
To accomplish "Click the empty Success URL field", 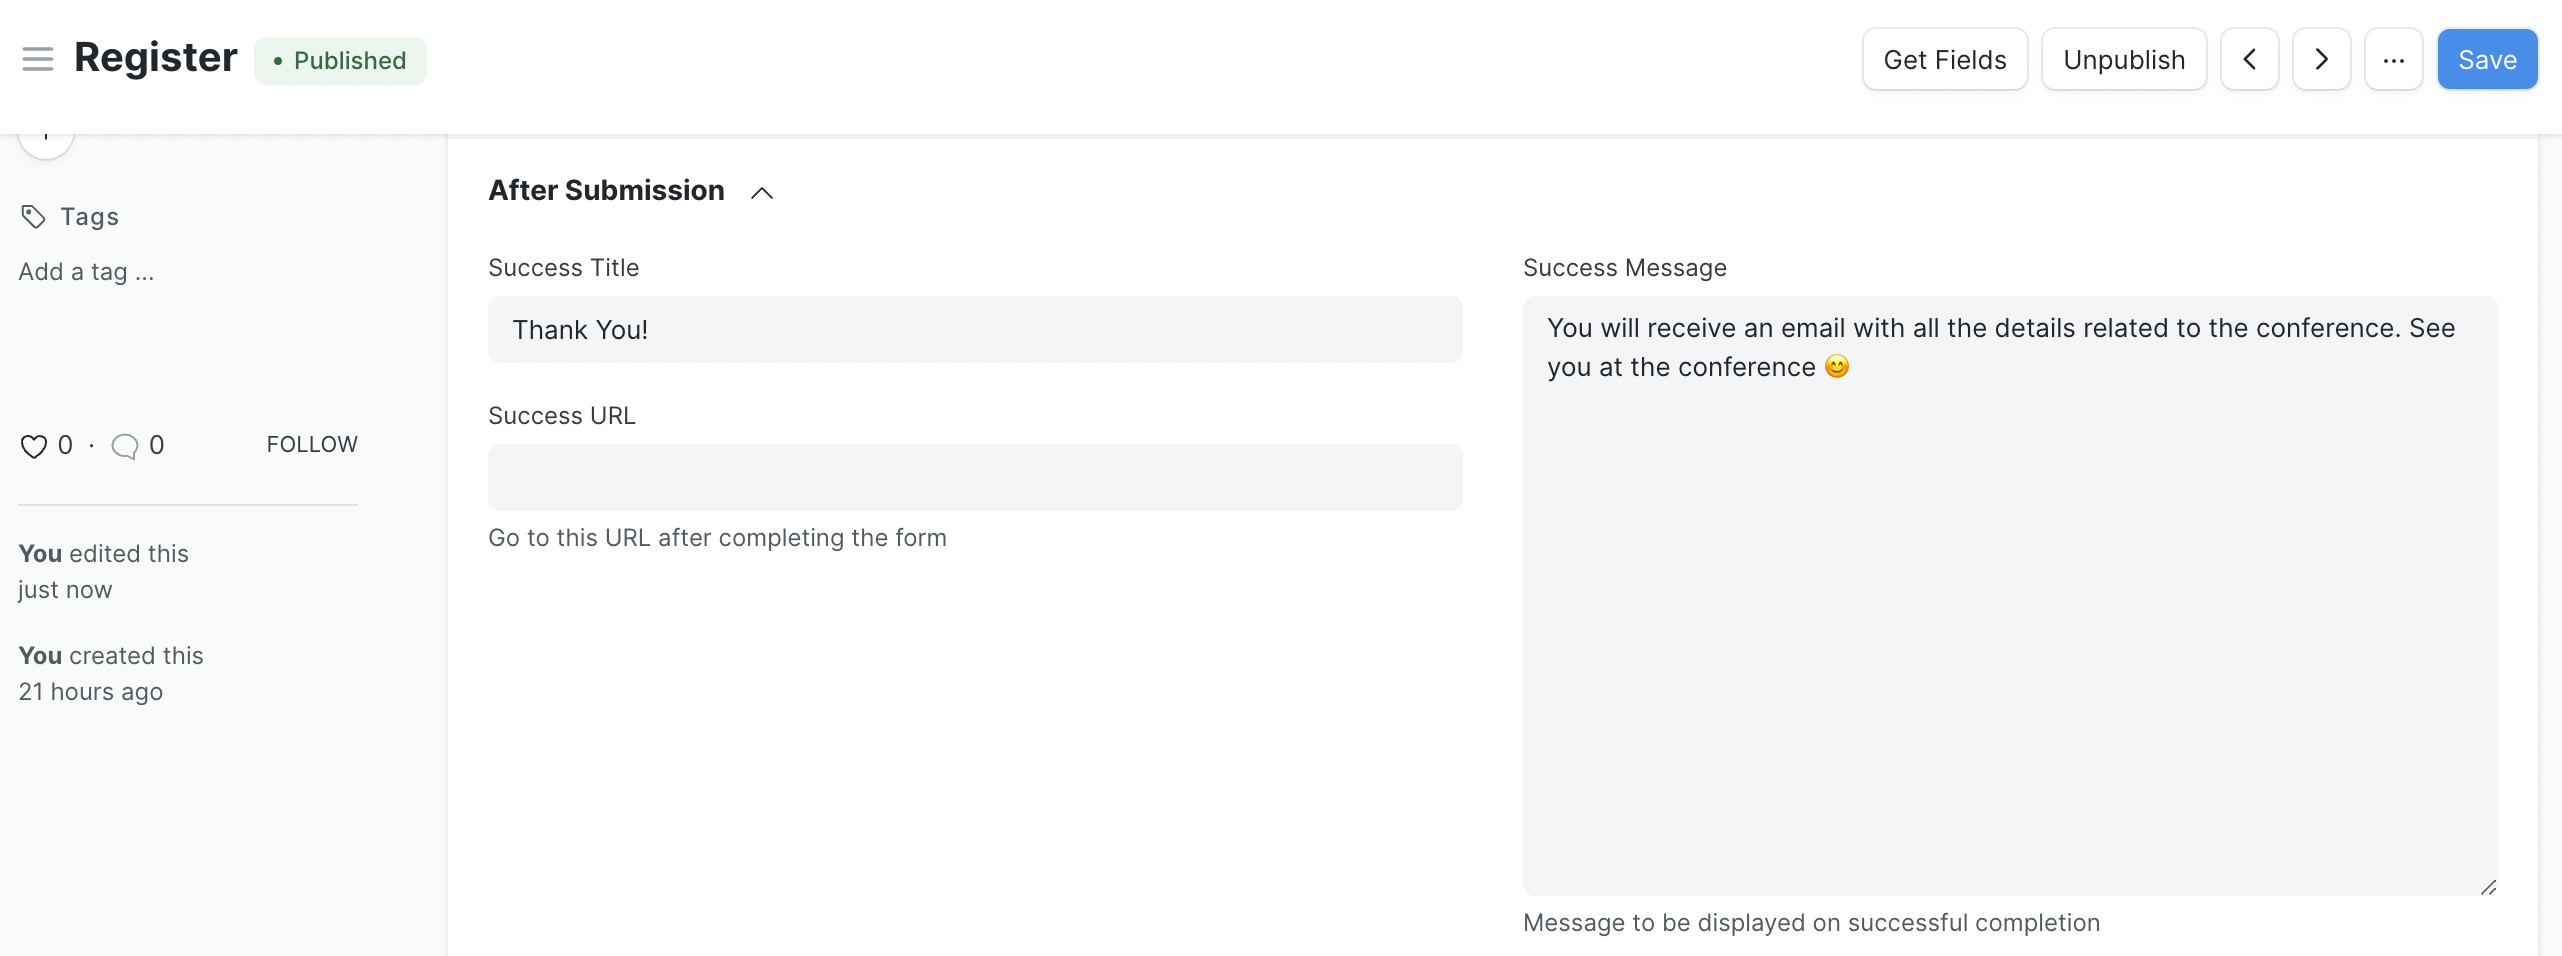I will click(x=974, y=477).
